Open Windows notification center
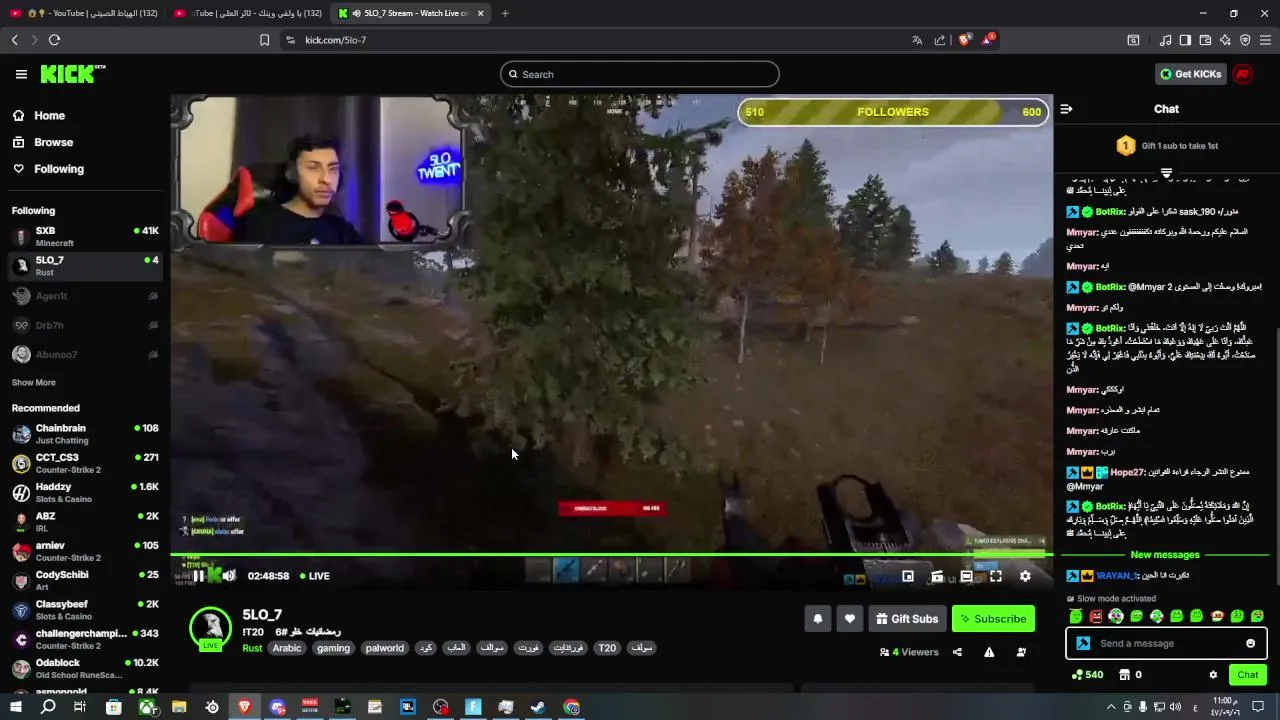1280x720 pixels. [x=1259, y=707]
